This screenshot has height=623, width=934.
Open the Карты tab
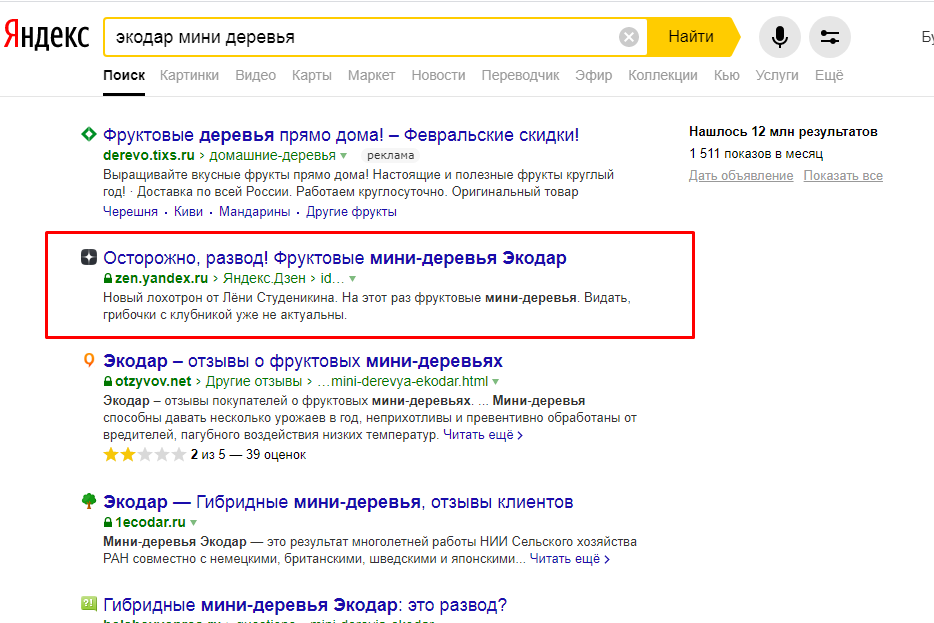pyautogui.click(x=312, y=76)
